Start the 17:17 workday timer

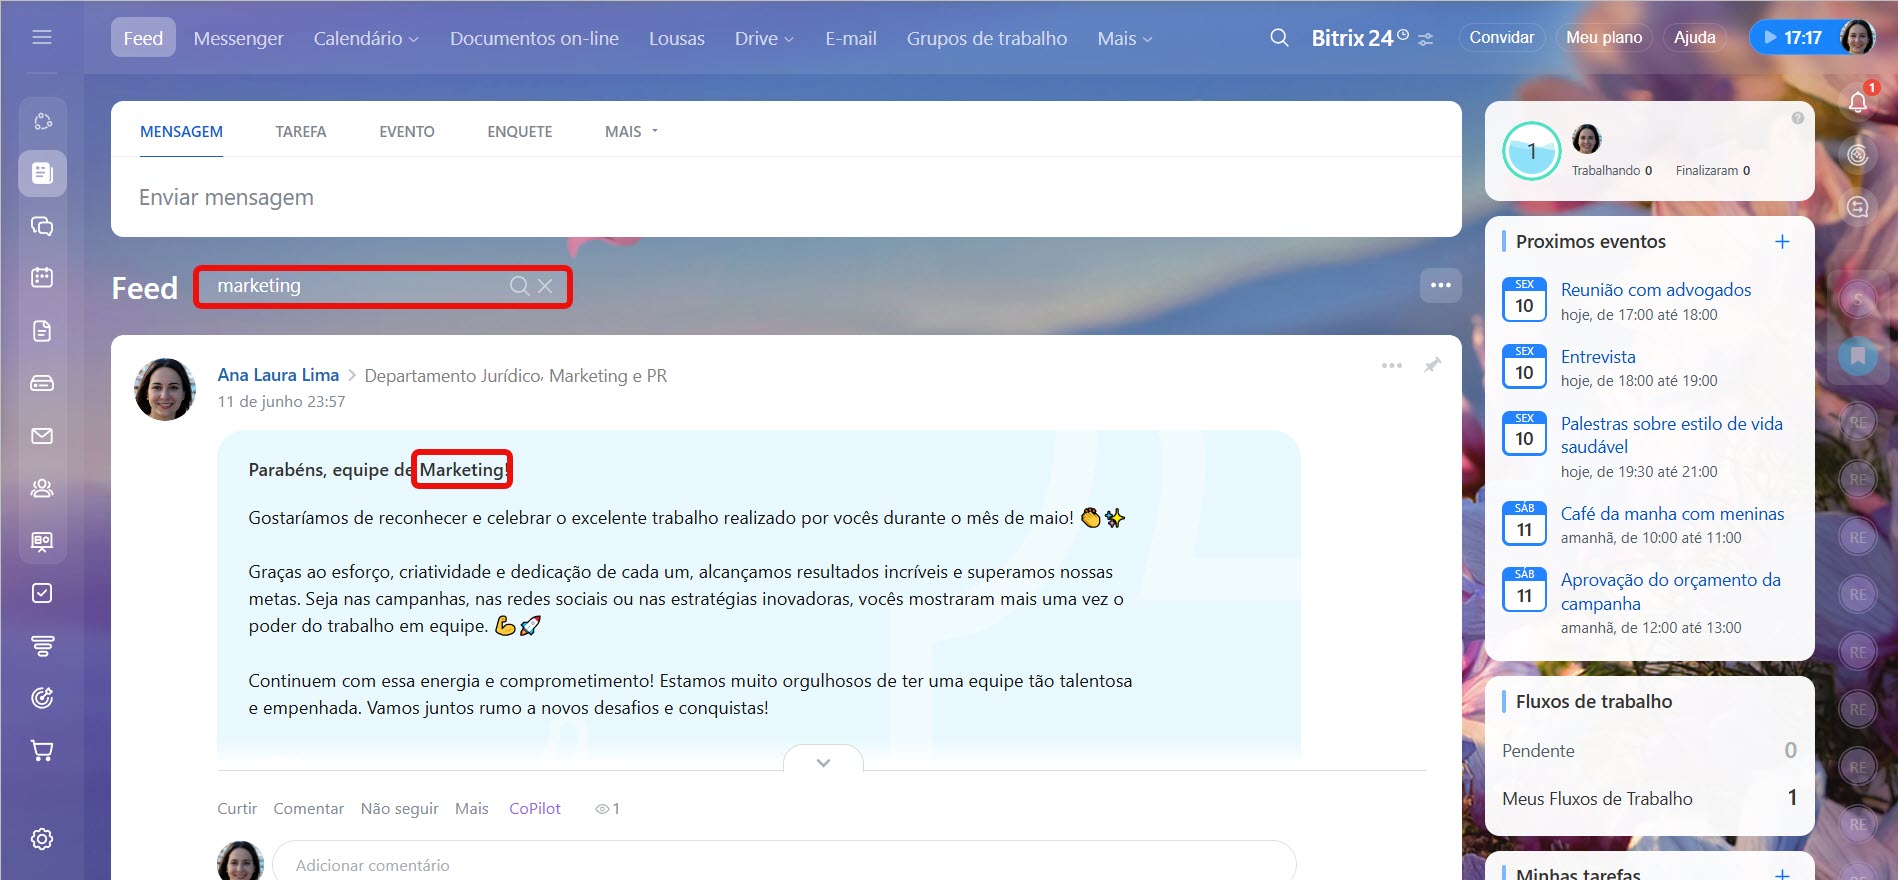[x=1791, y=38]
